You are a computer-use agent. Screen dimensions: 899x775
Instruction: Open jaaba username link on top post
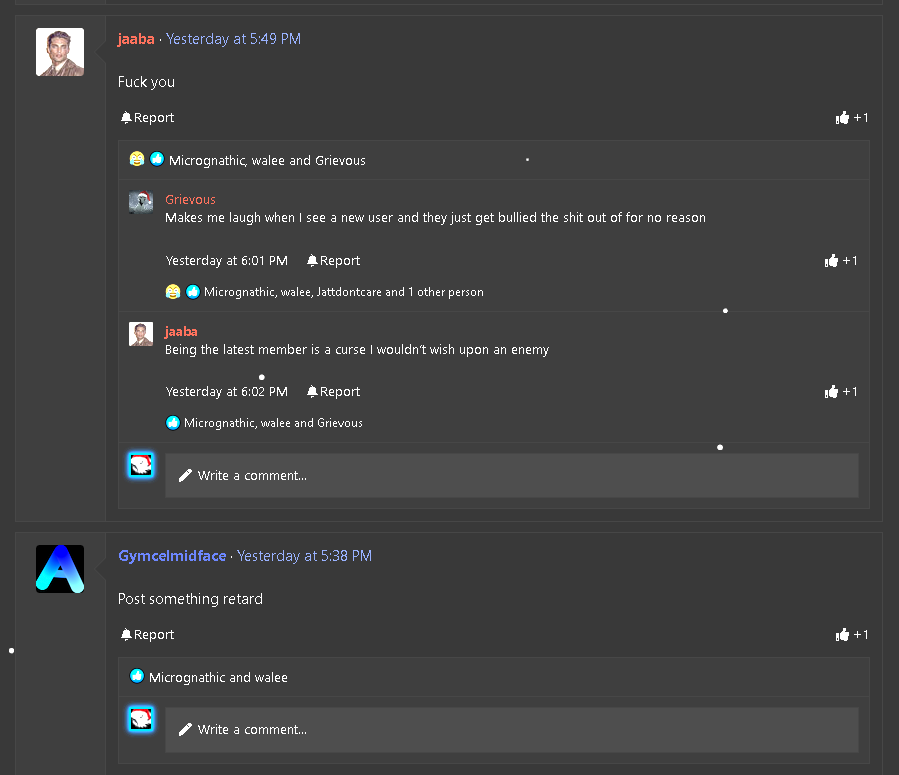point(136,39)
